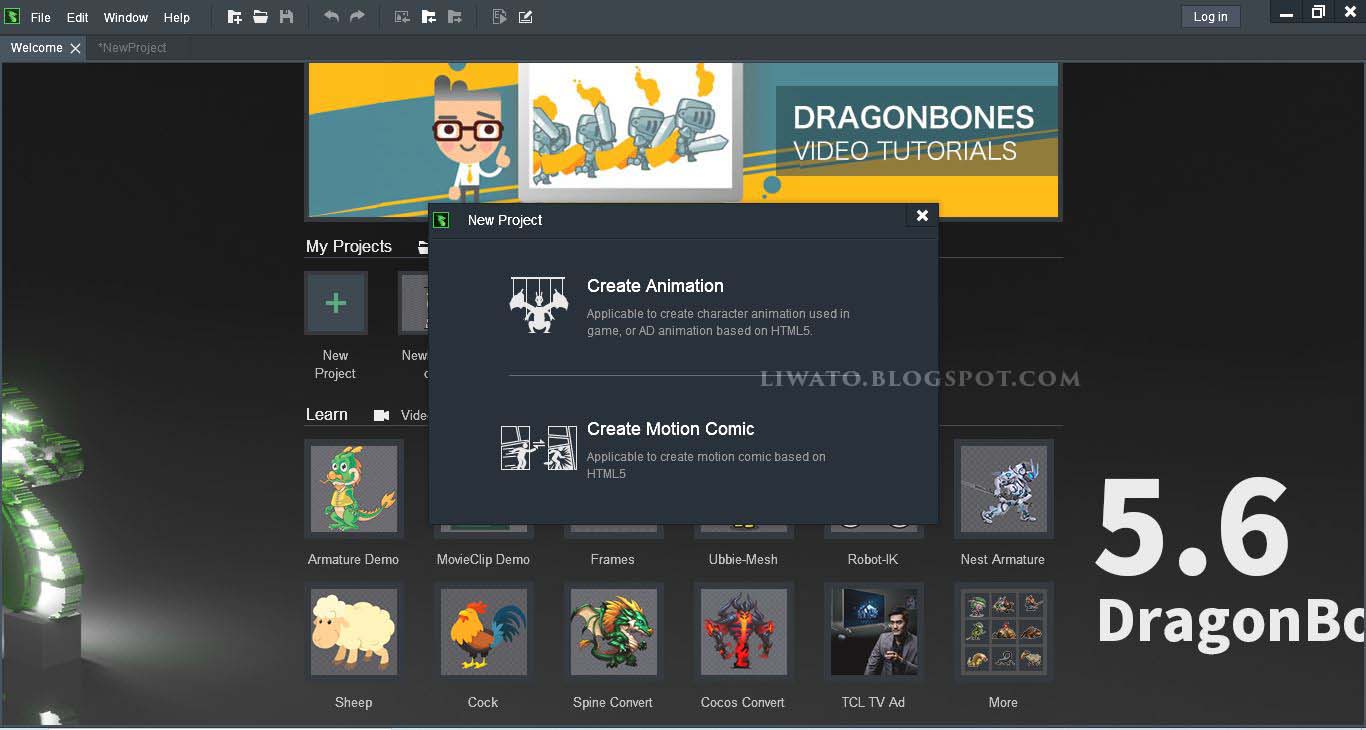This screenshot has height=730, width=1366.
Task: Open the Window menu
Action: 126,18
